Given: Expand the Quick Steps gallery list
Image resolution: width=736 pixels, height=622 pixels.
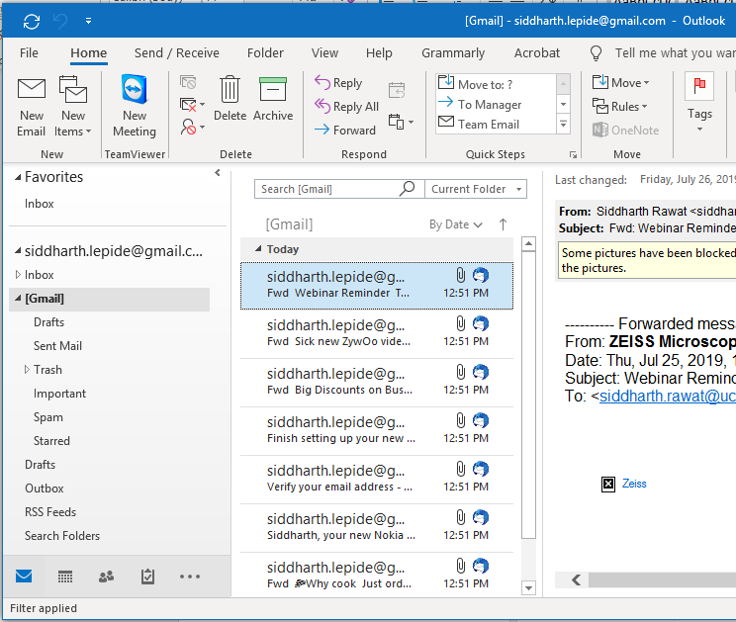Looking at the screenshot, I should click(563, 125).
